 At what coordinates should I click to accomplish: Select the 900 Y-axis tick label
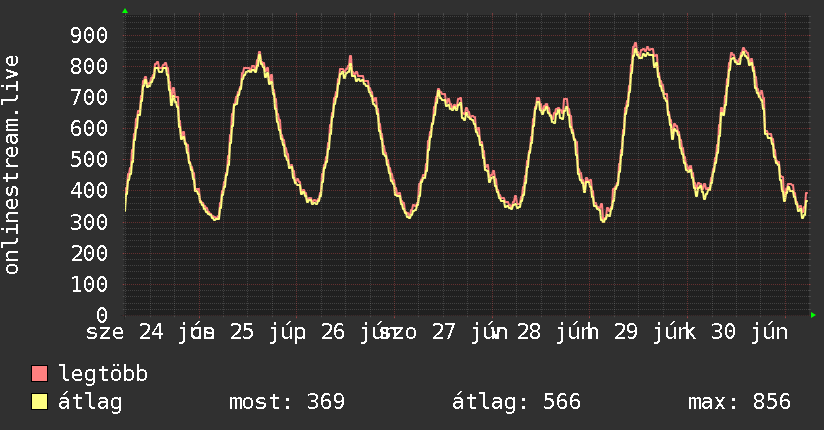(89, 35)
